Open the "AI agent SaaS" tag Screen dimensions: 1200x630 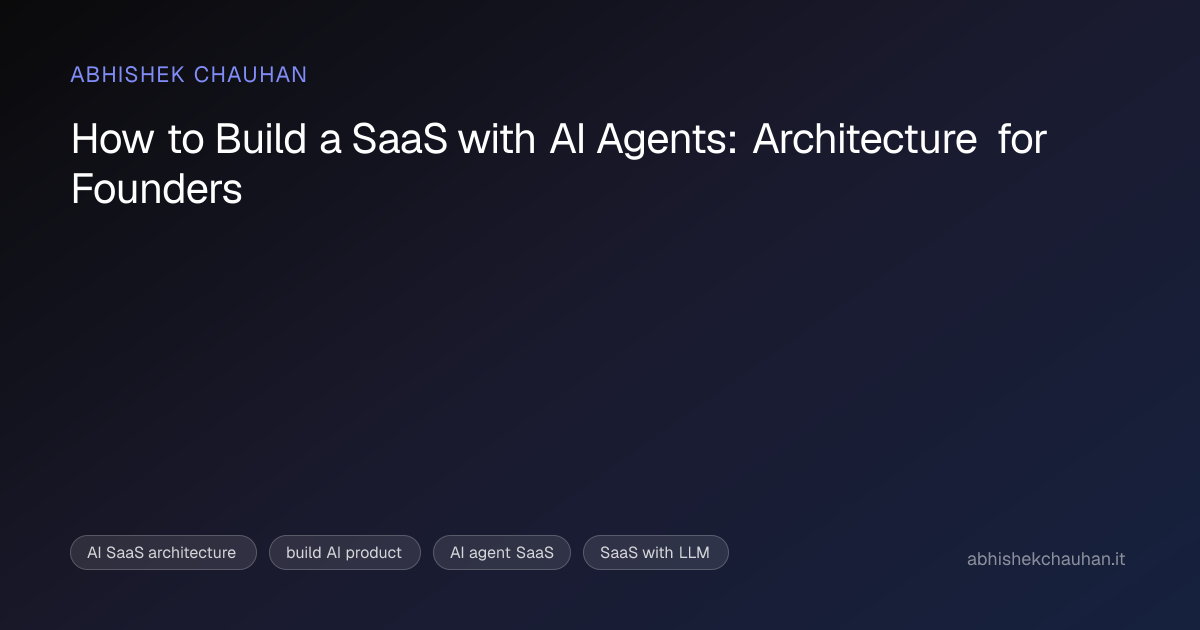point(501,552)
